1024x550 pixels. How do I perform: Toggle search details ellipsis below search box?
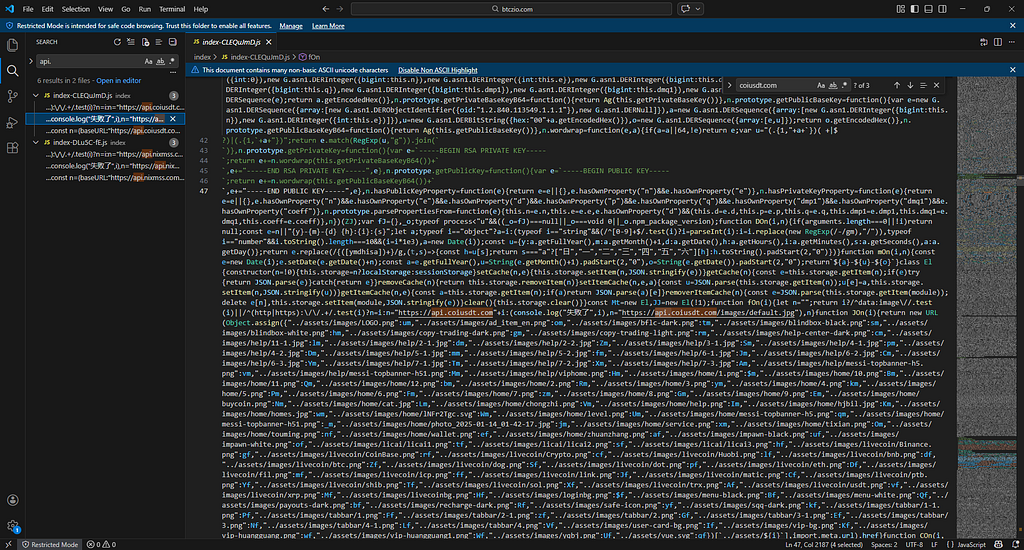pyautogui.click(x=172, y=73)
